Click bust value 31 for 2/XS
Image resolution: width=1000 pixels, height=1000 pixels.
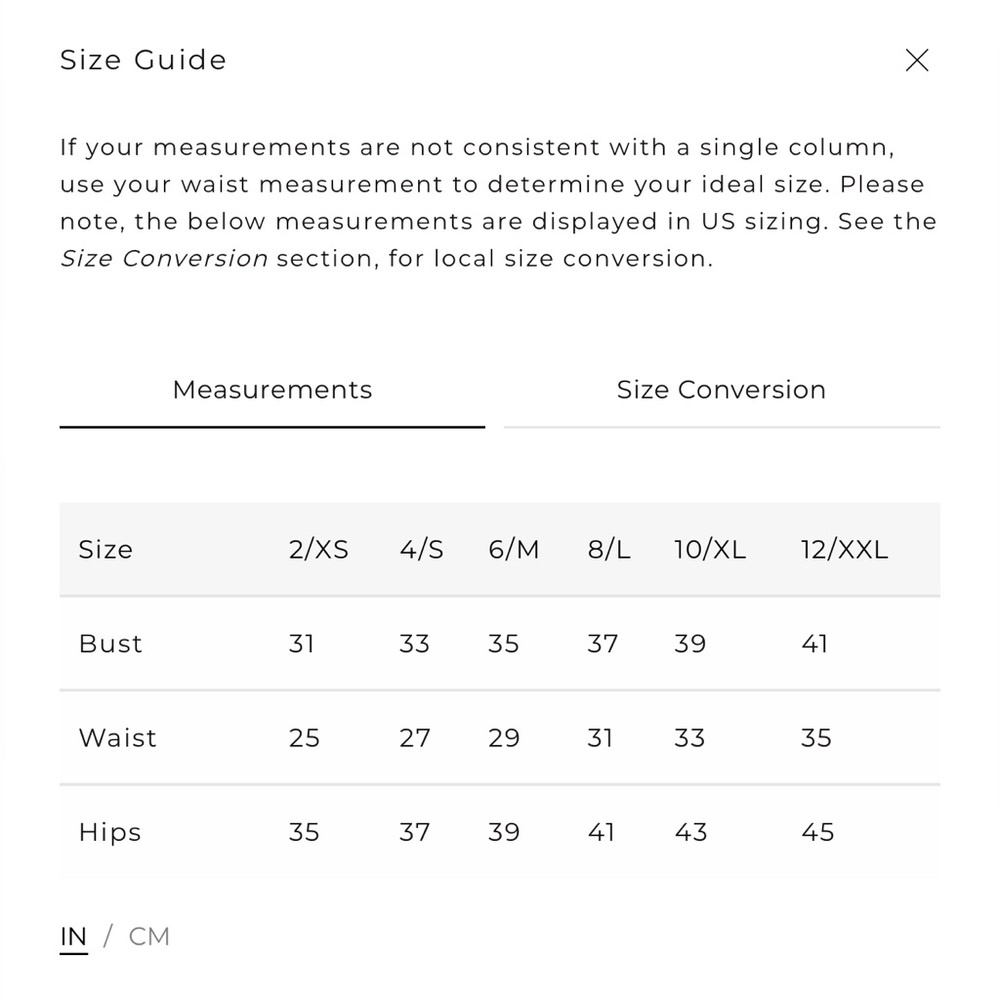tap(301, 643)
